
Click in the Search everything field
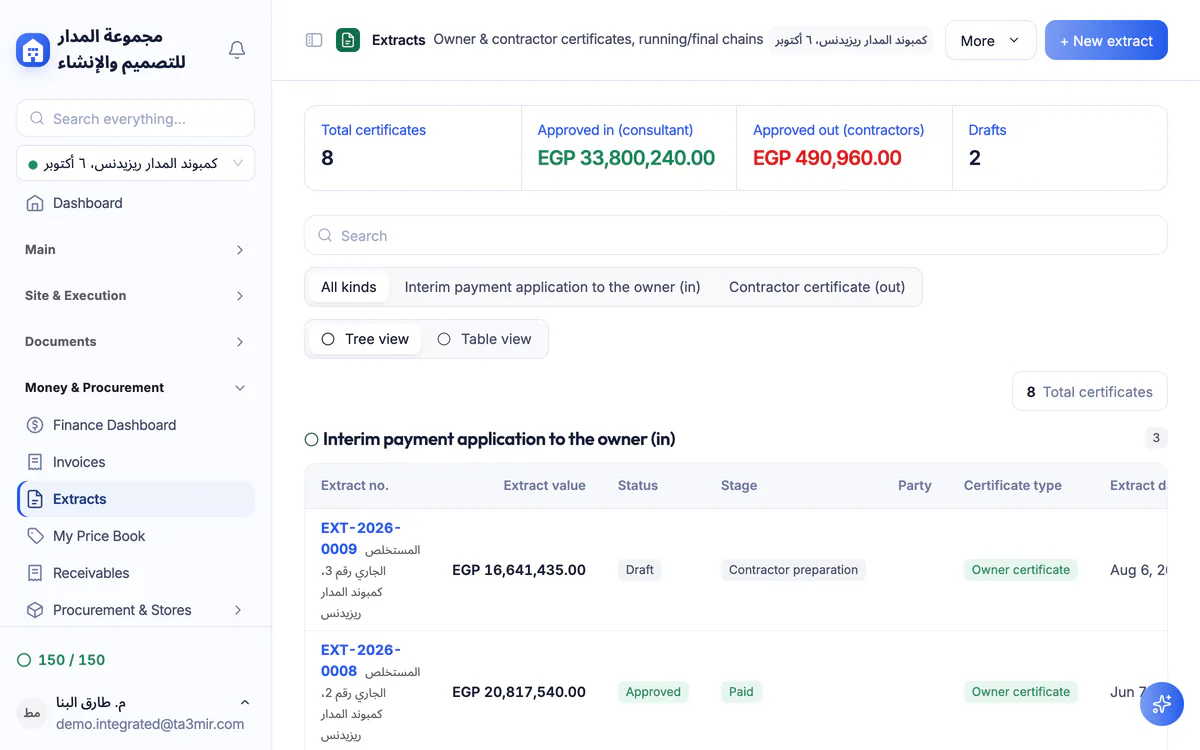tap(135, 118)
